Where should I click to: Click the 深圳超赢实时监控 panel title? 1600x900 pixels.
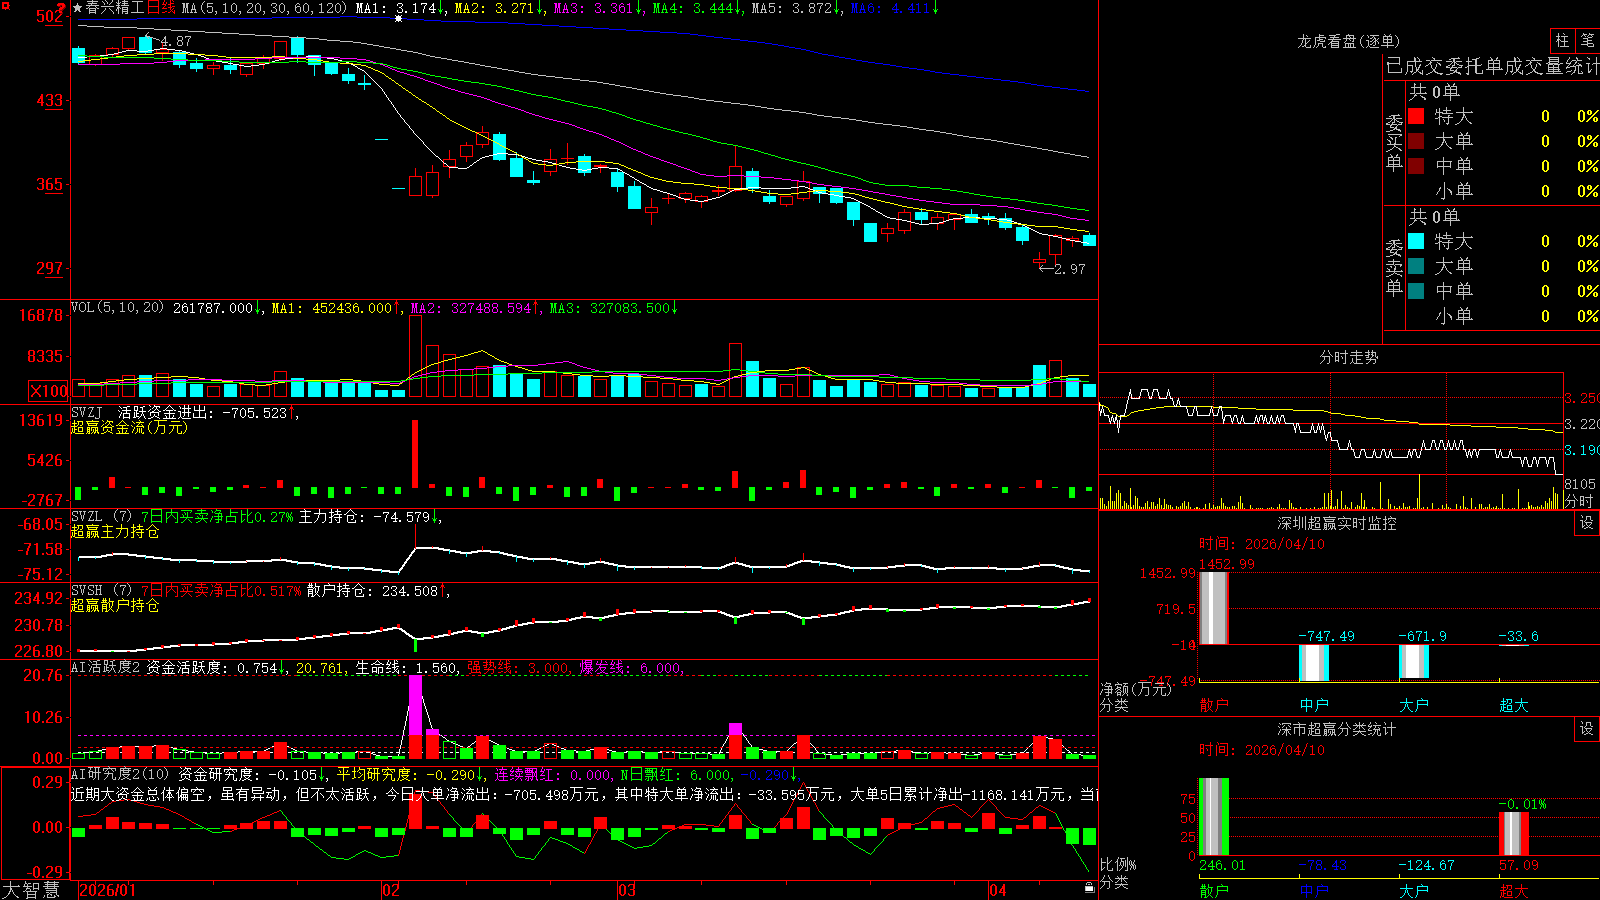tap(1336, 523)
